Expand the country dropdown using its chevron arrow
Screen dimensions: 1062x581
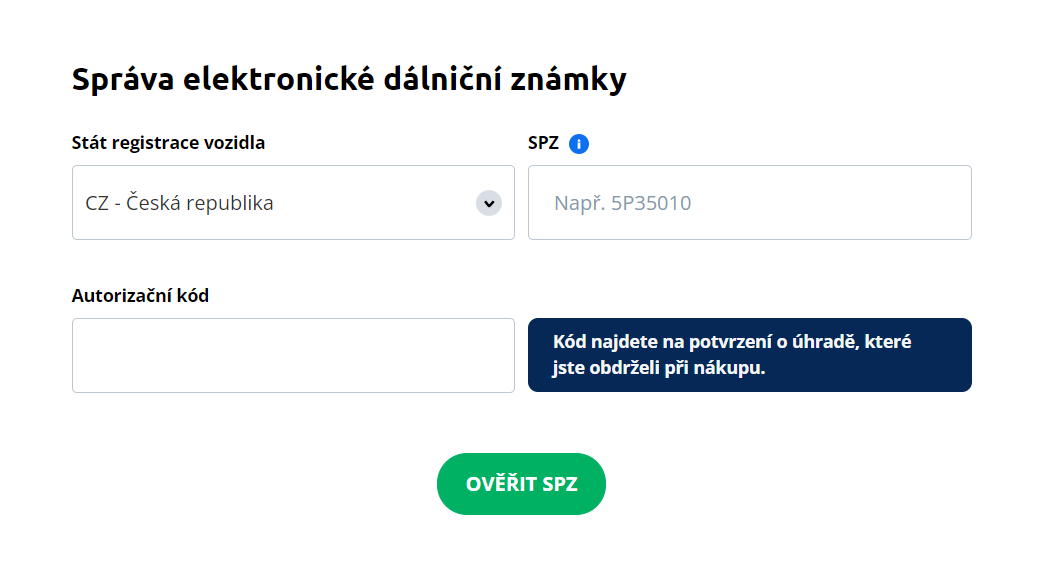tap(489, 203)
